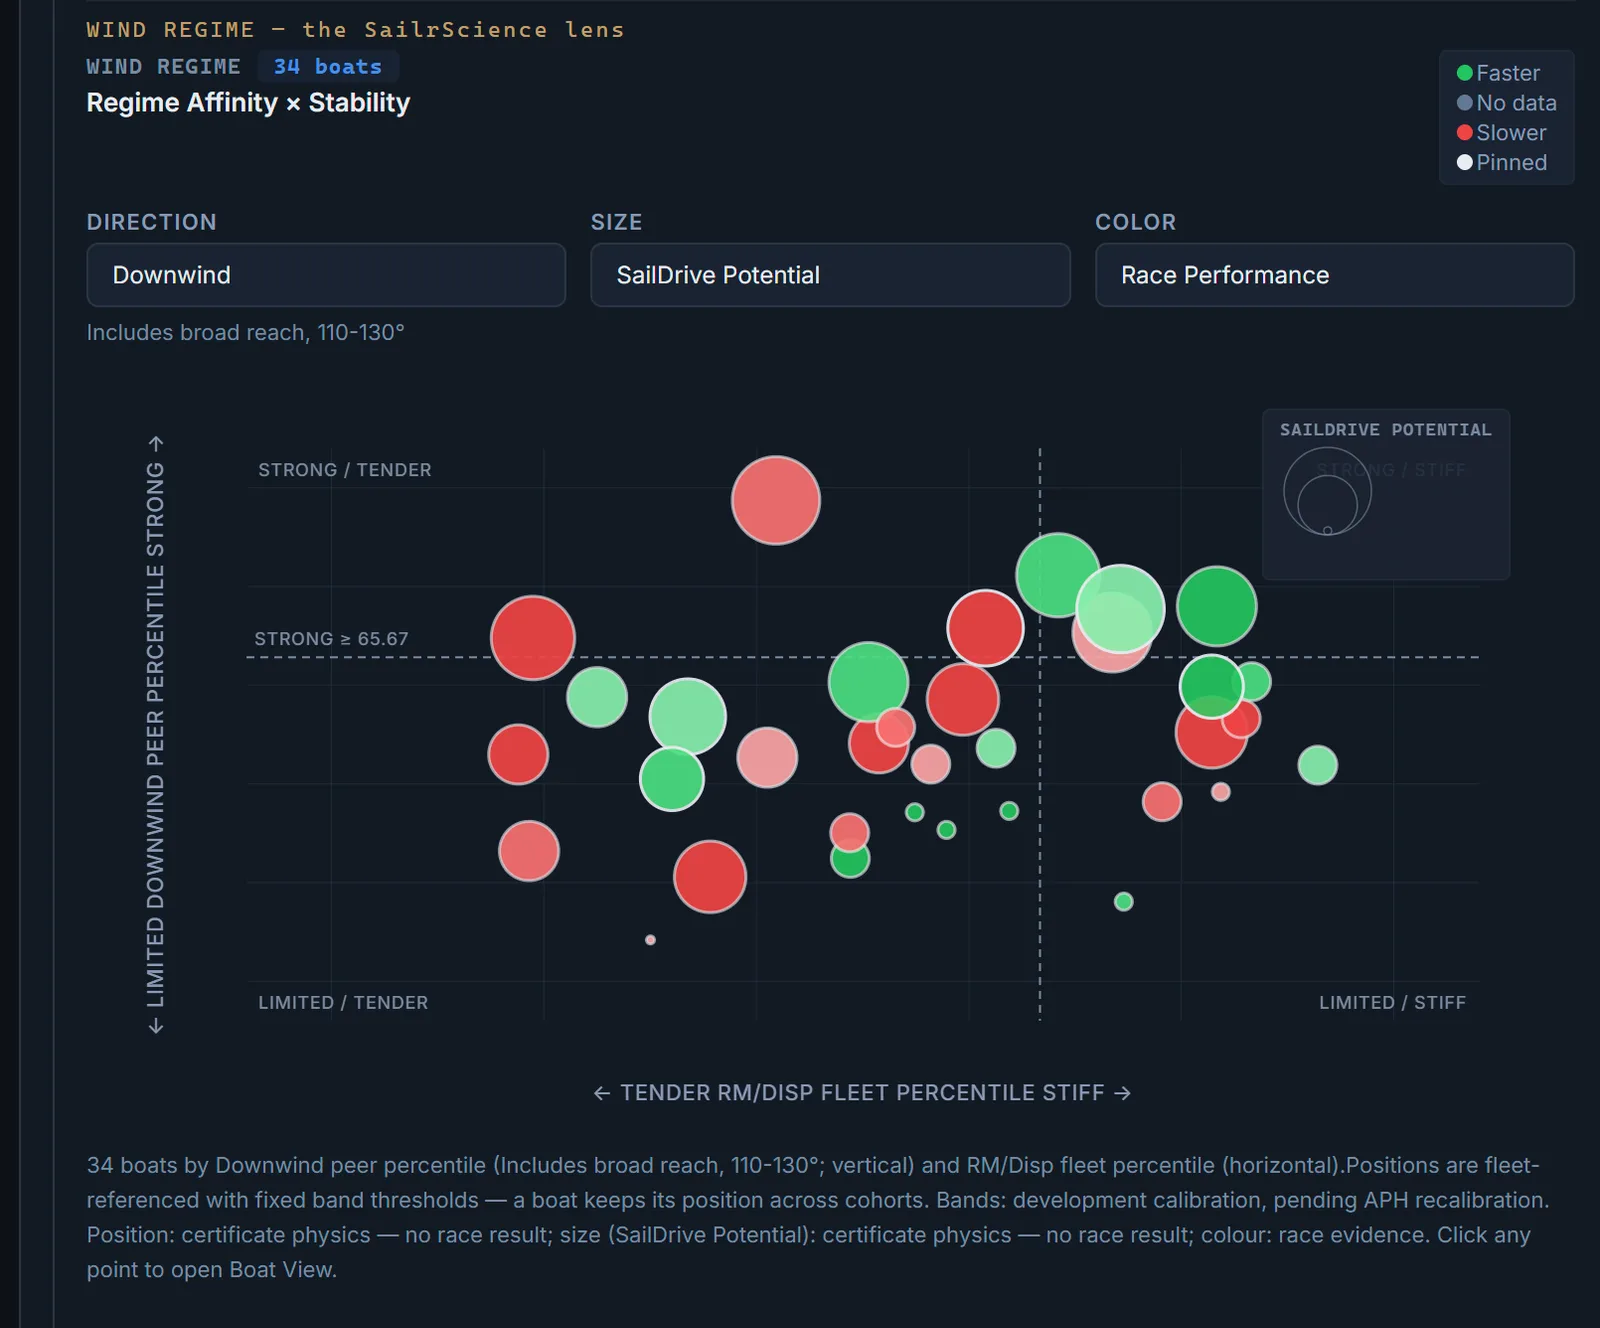Open the rightmost light green bubble
This screenshot has height=1328, width=1600.
pyautogui.click(x=1318, y=765)
